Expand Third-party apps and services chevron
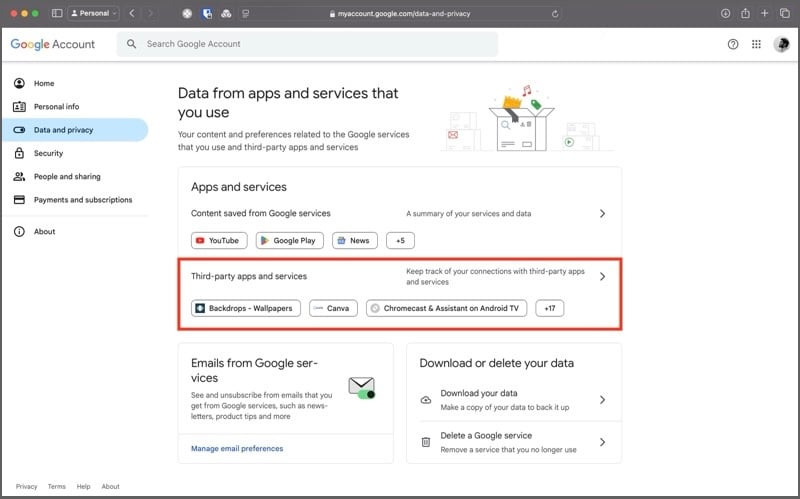This screenshot has height=499, width=800. click(x=602, y=277)
